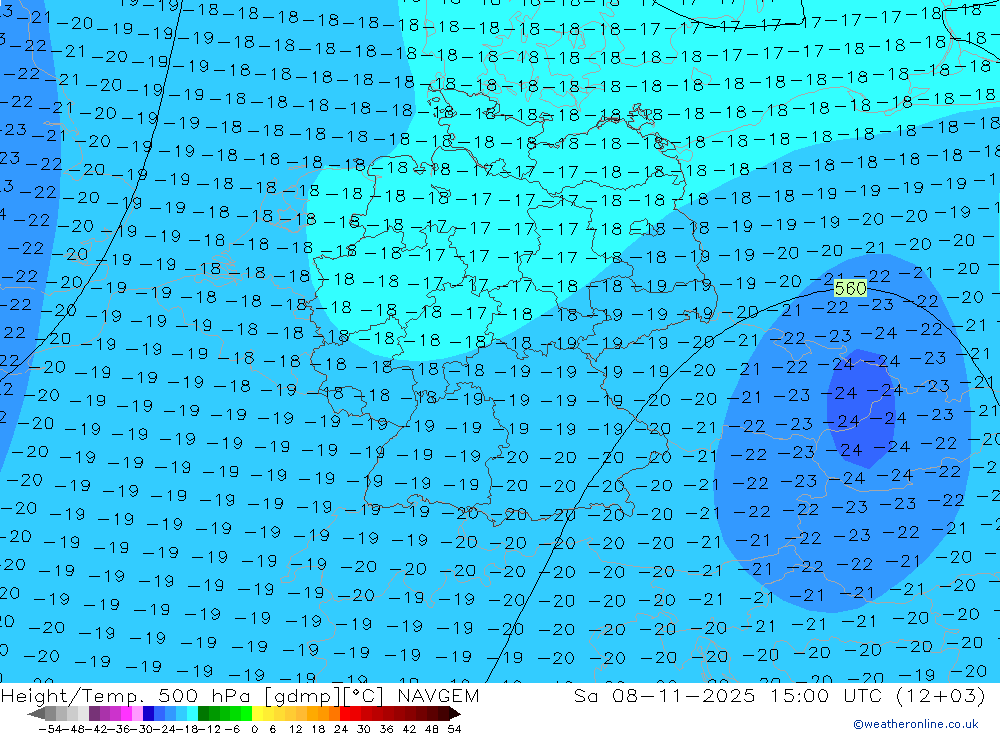This screenshot has width=1000, height=733.
Task: Pick the magenta swatch near -36 on scale
Action: [x=126, y=714]
